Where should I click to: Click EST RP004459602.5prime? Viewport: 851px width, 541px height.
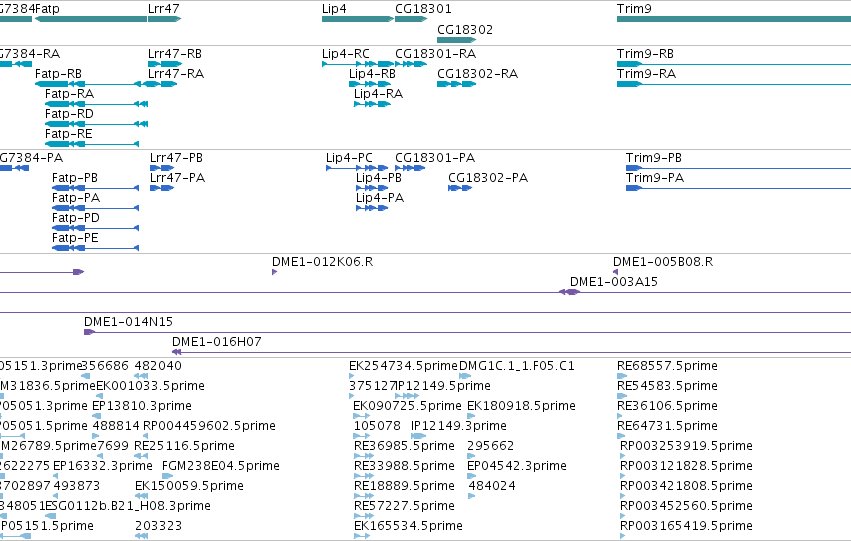tap(209, 427)
